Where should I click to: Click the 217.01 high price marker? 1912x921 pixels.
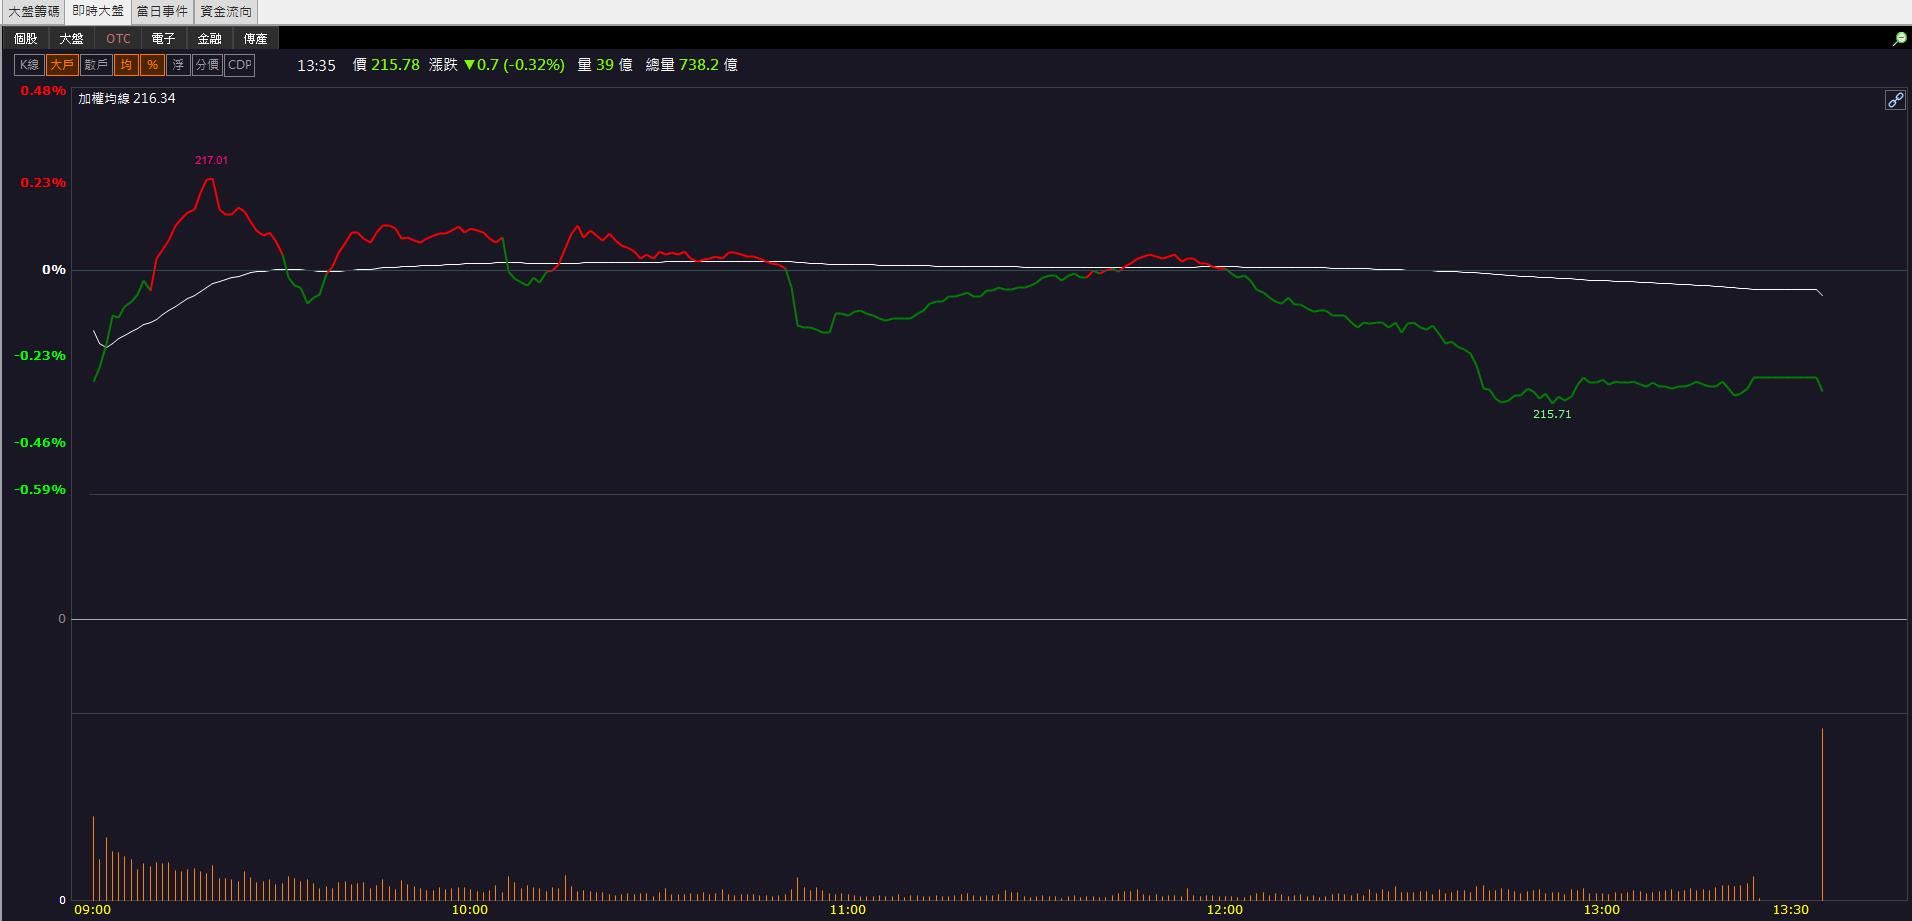[x=212, y=160]
